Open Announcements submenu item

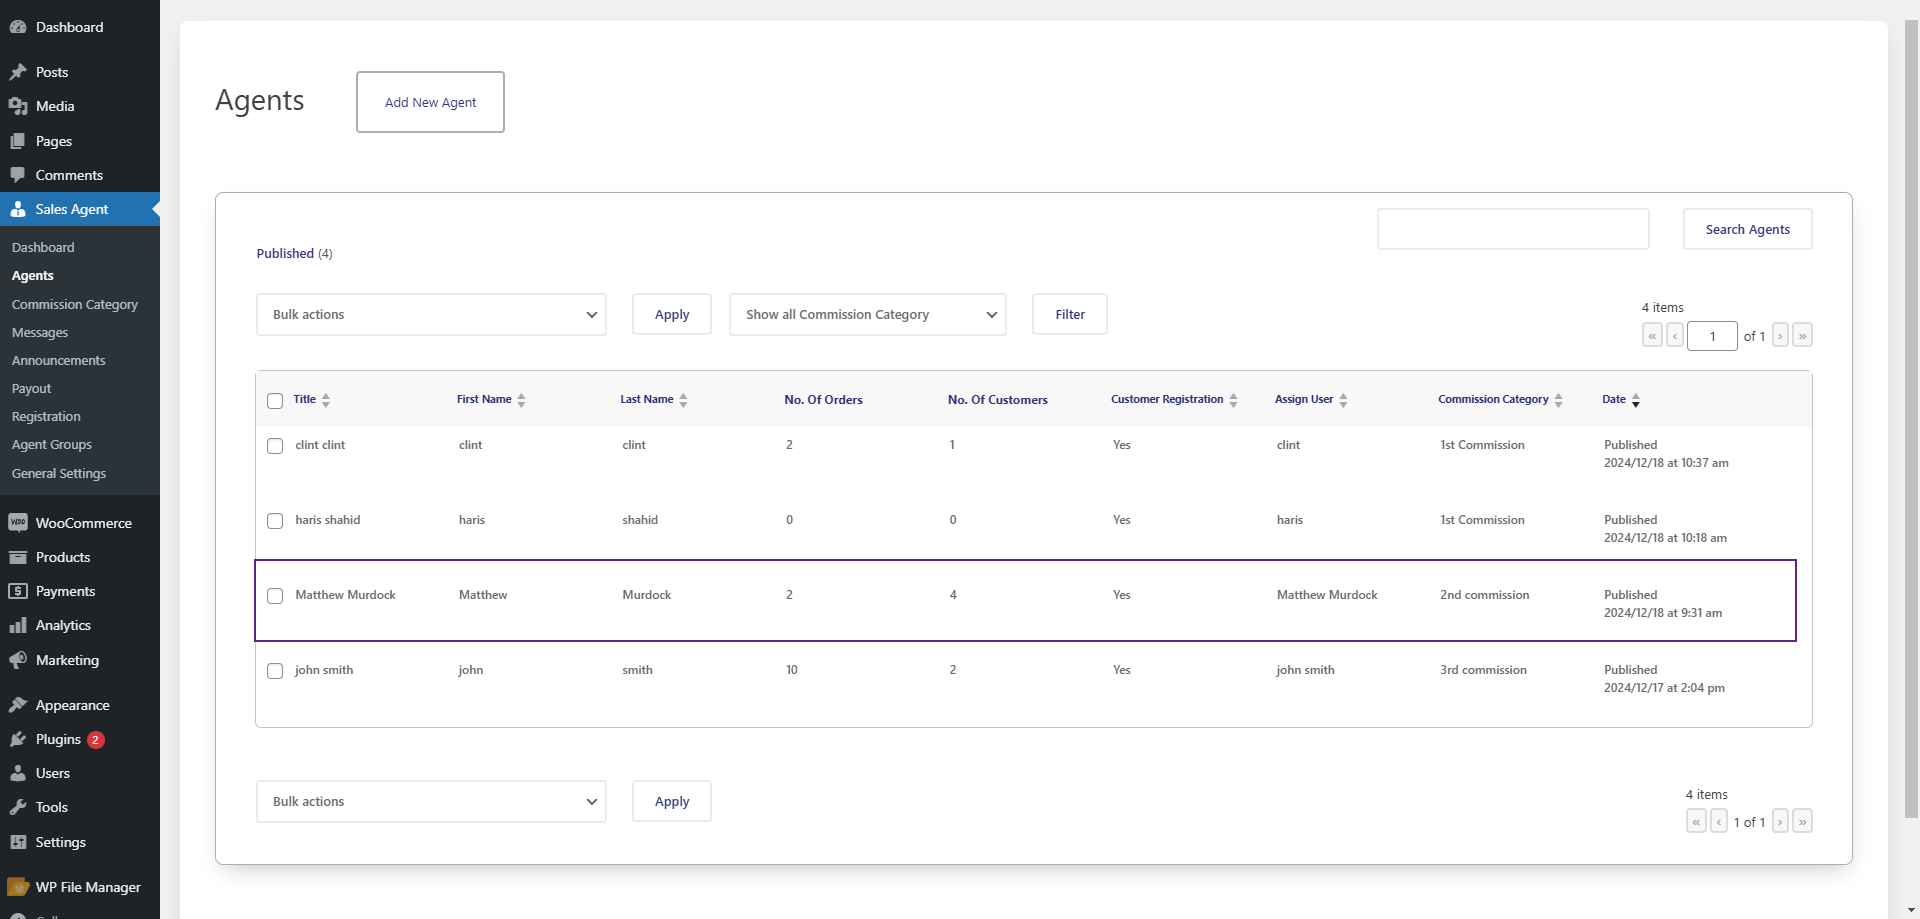point(59,360)
